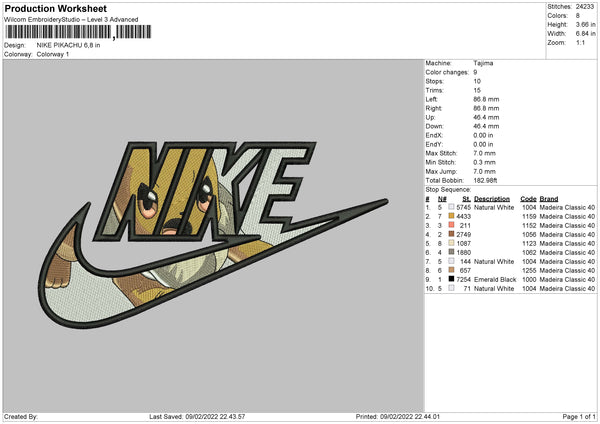Select the Colorway 1 value

(x=53, y=54)
